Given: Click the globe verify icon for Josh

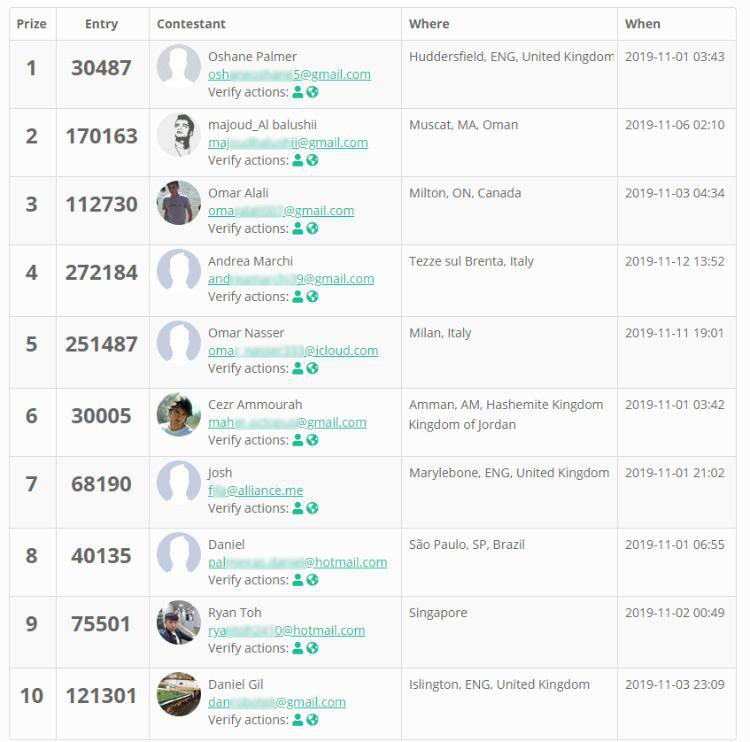Looking at the screenshot, I should click(312, 508).
